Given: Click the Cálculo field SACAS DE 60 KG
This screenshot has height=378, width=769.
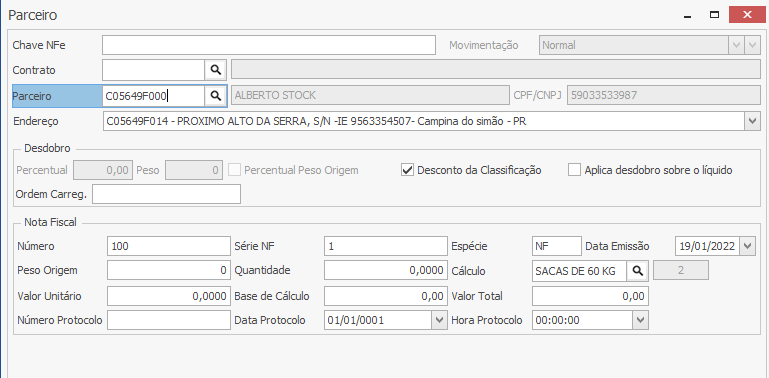Looking at the screenshot, I should (579, 271).
